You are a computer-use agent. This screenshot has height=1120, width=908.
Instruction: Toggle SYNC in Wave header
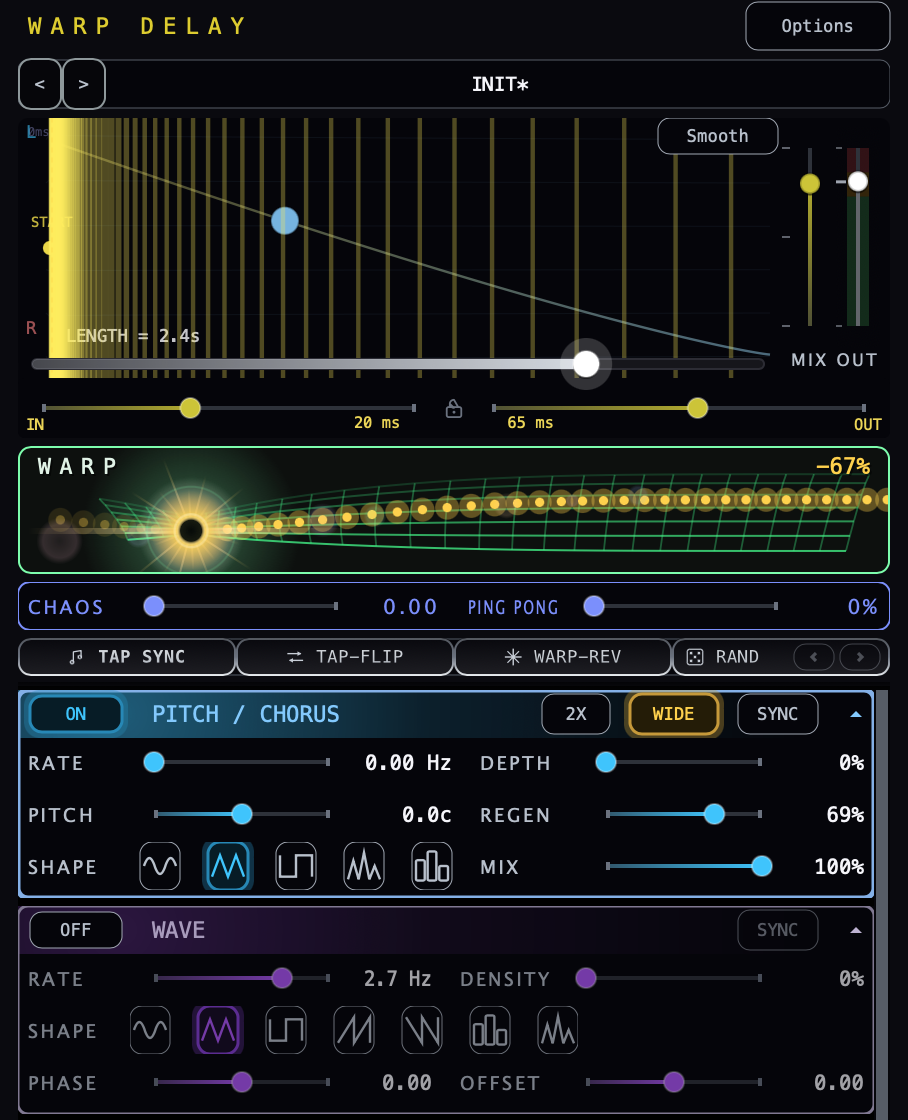[777, 929]
